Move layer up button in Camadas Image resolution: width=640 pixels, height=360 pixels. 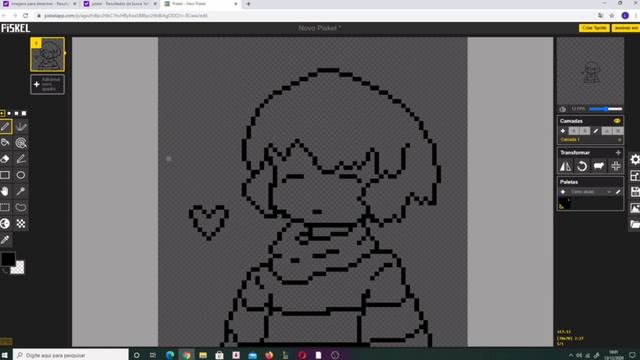(x=574, y=131)
